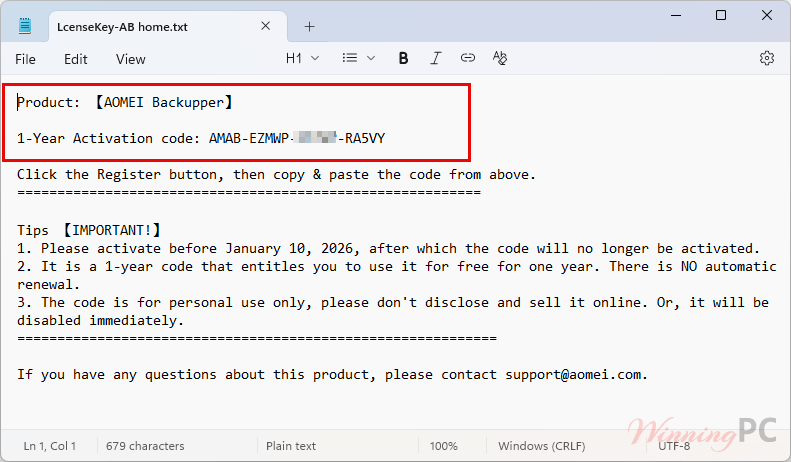Click the Notepad app icon
The image size is (791, 462).
tap(25, 26)
